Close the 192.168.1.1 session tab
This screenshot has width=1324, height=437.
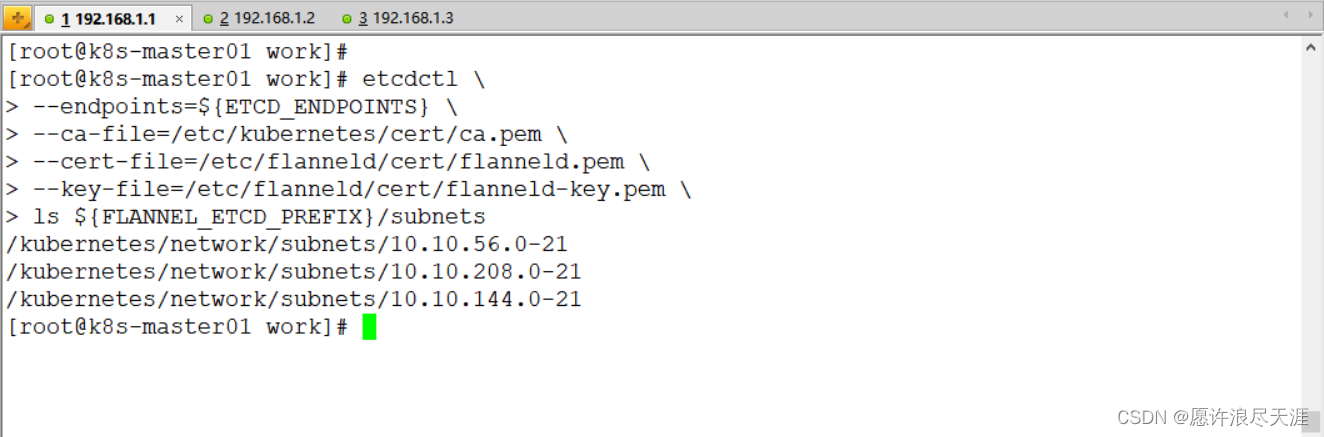pyautogui.click(x=179, y=19)
